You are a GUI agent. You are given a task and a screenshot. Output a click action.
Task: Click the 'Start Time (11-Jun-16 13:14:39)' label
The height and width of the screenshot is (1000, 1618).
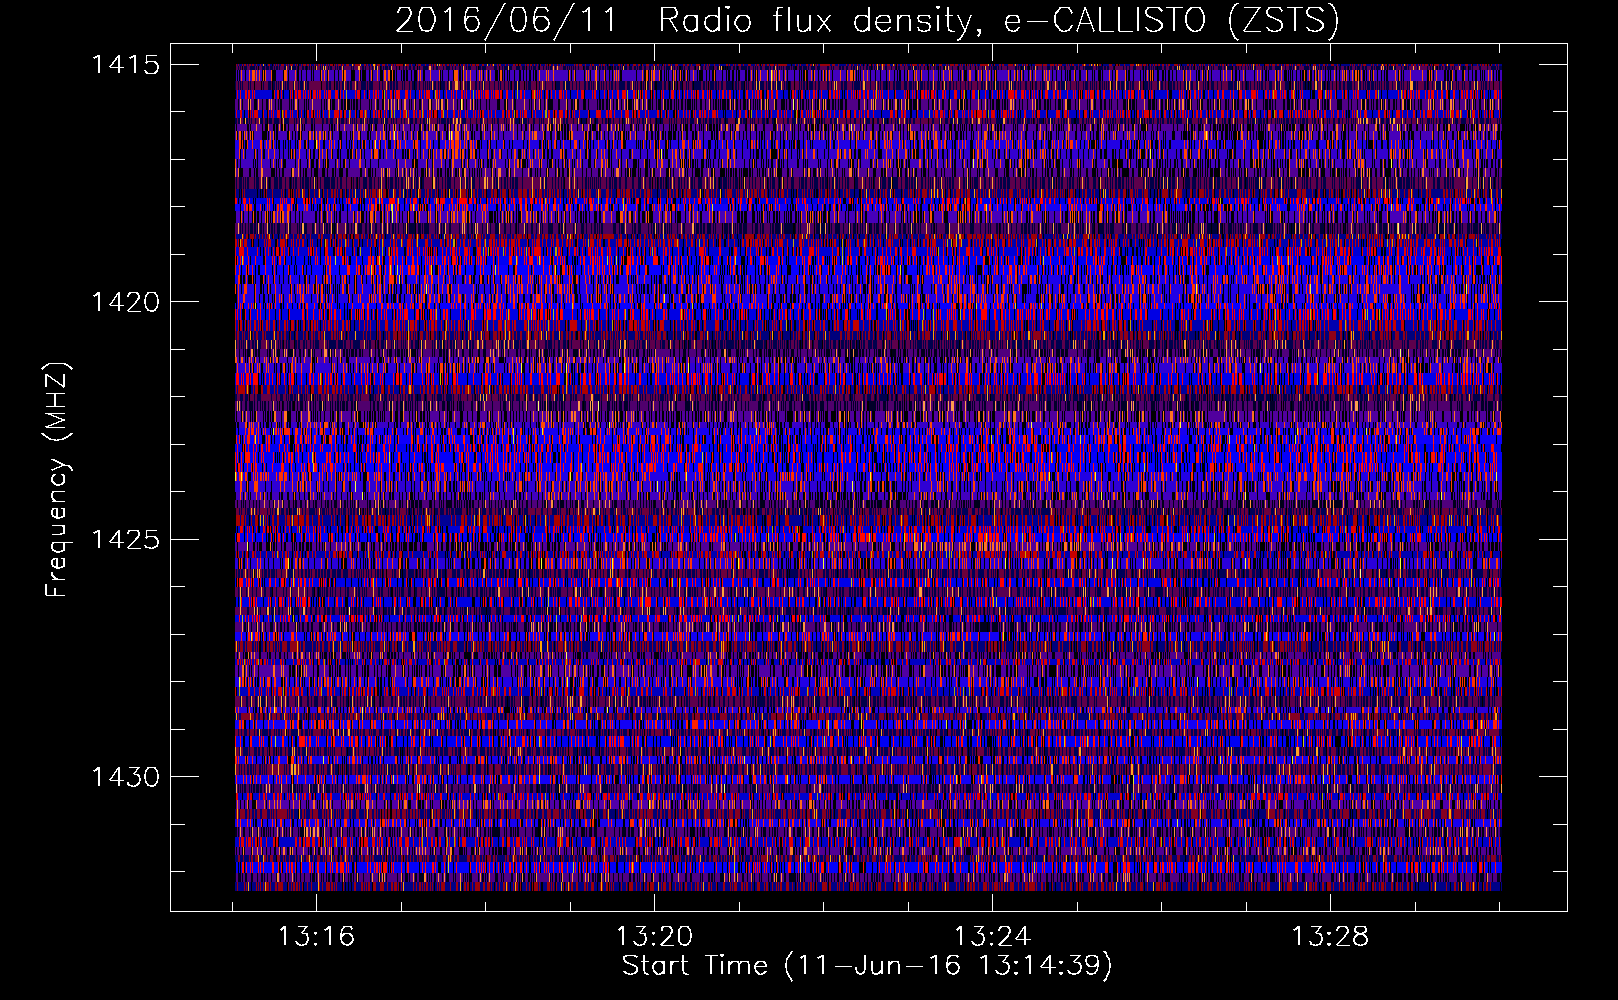[x=867, y=966]
